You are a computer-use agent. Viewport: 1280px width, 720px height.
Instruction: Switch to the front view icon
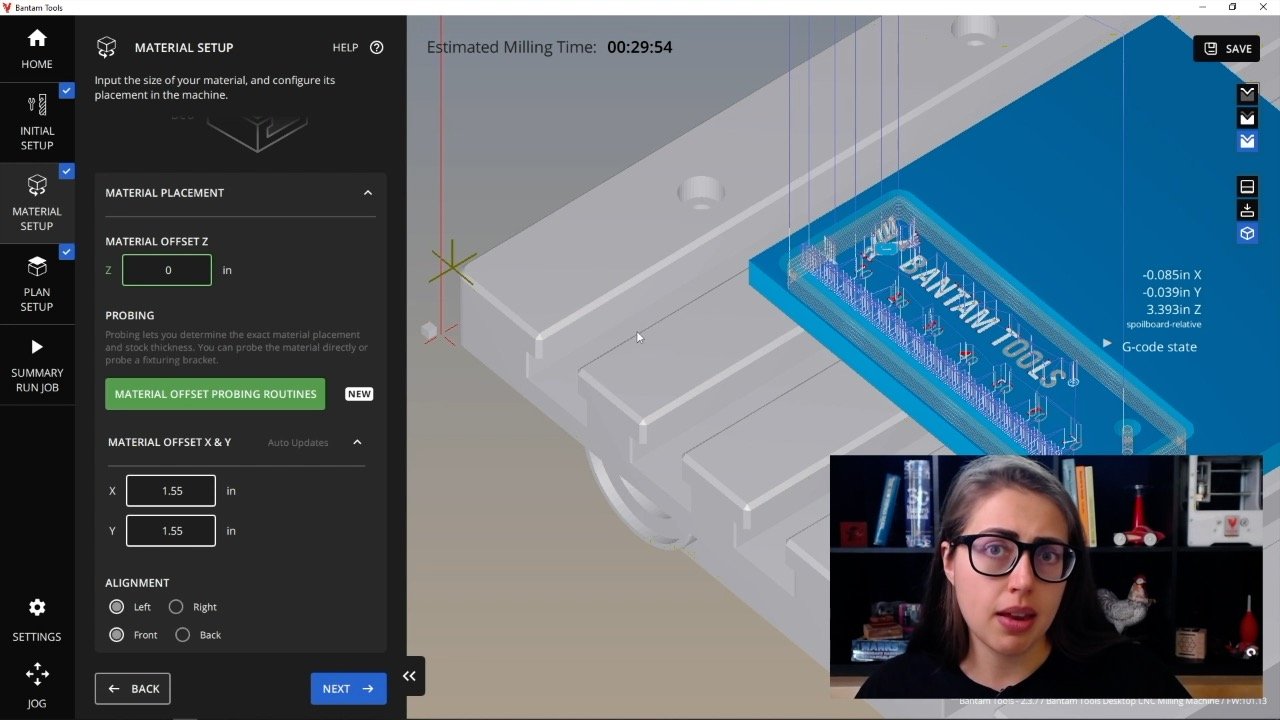click(x=1247, y=187)
